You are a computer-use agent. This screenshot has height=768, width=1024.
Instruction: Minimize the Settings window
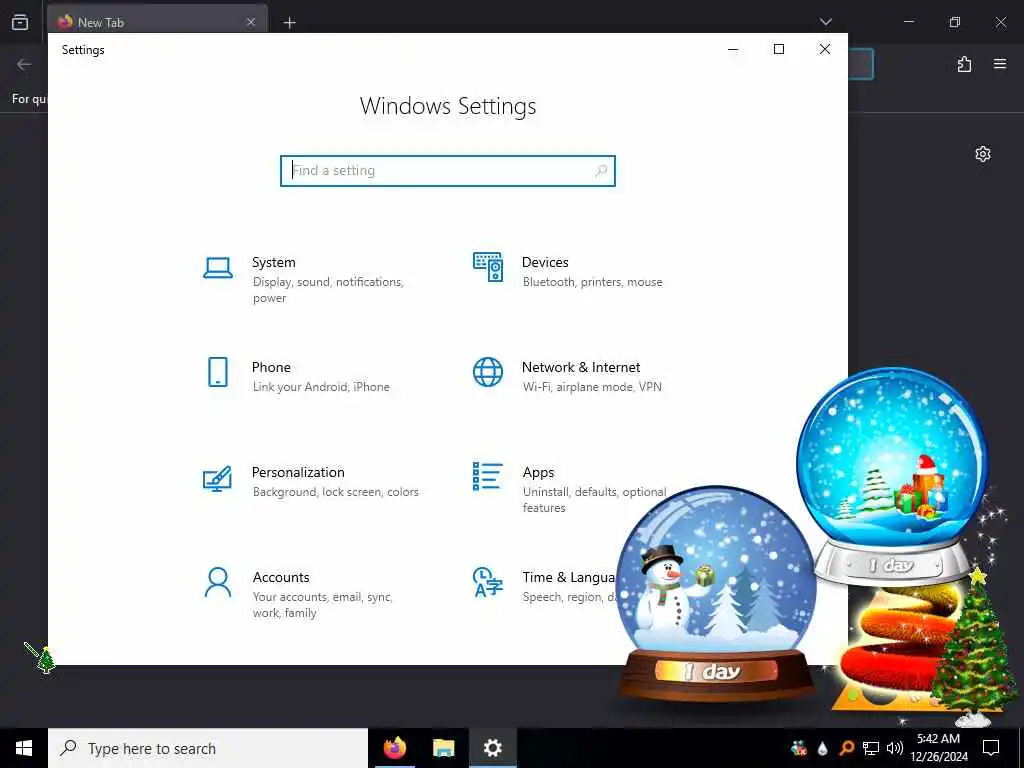pyautogui.click(x=733, y=50)
